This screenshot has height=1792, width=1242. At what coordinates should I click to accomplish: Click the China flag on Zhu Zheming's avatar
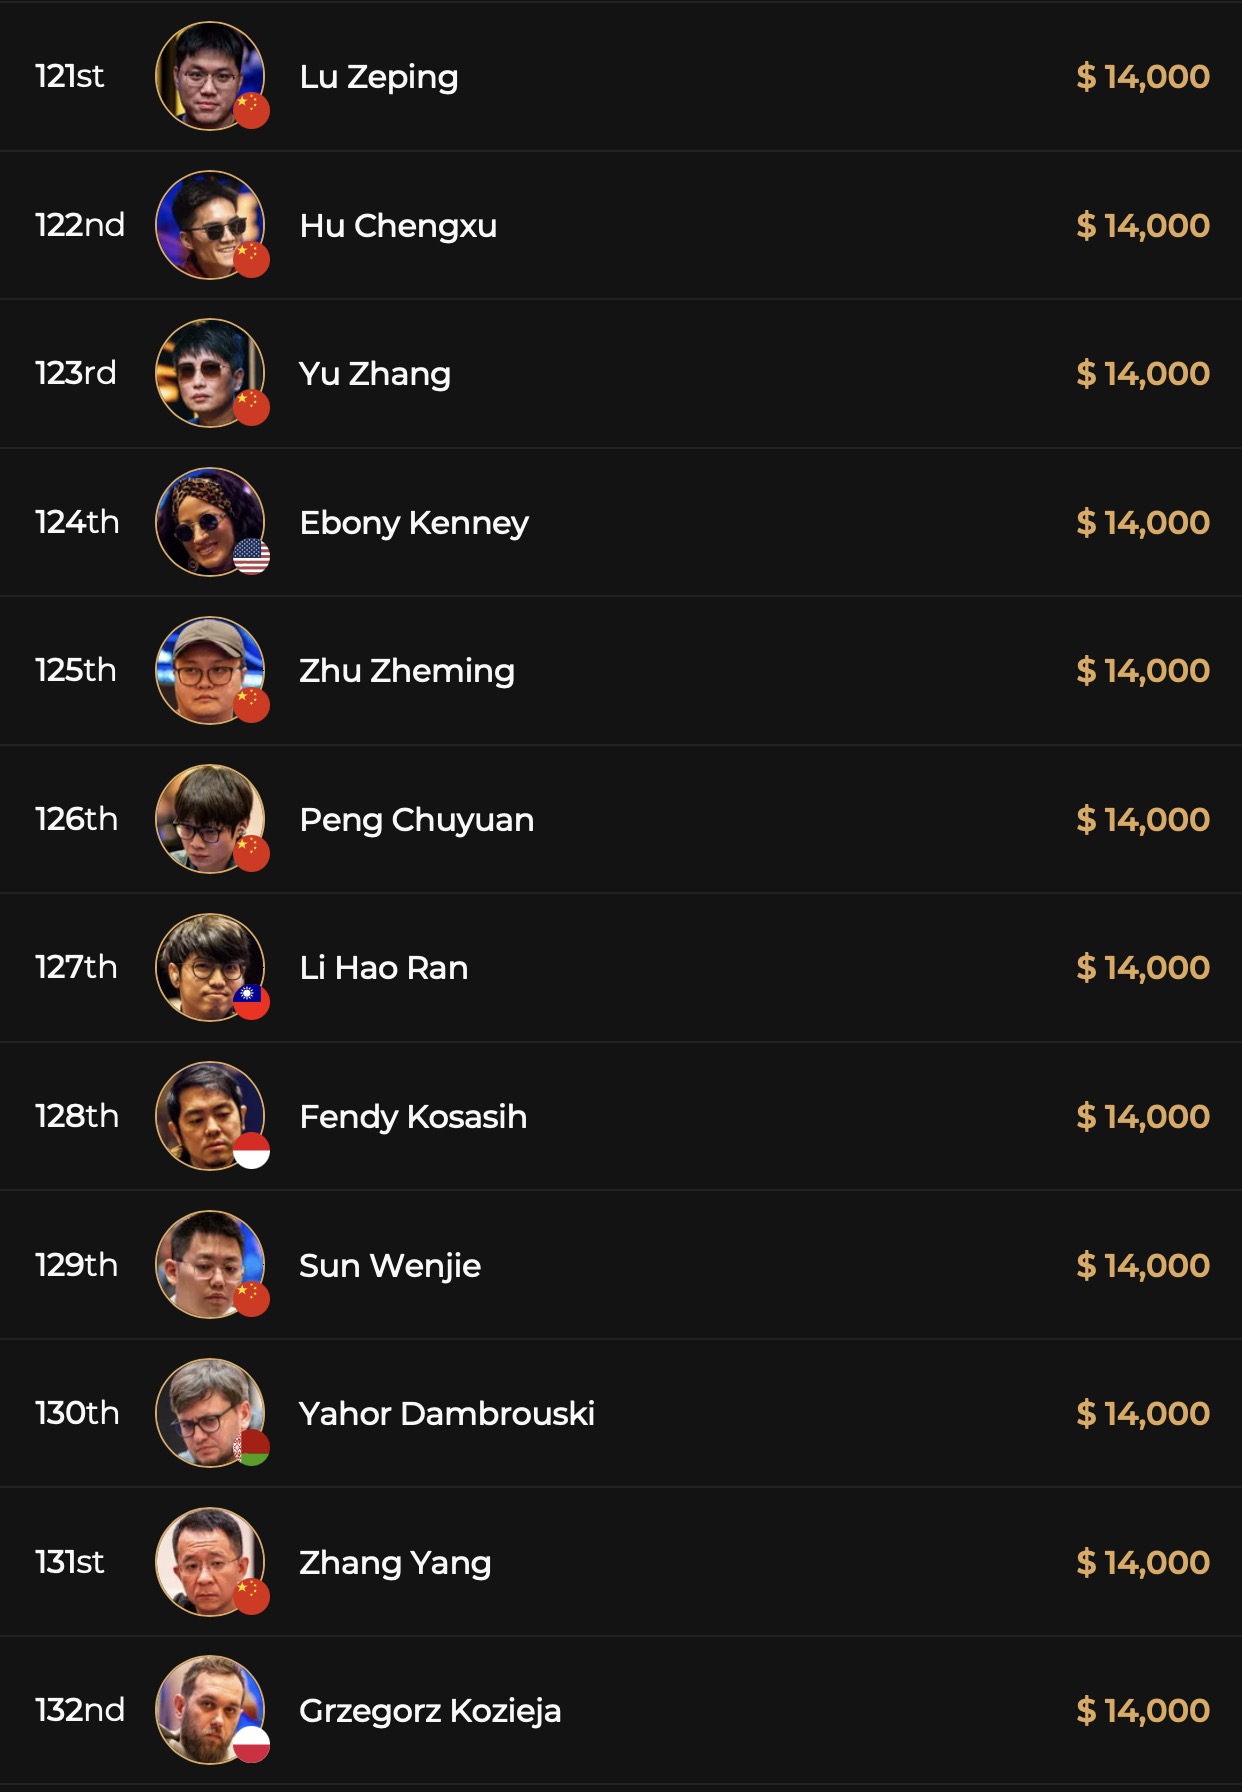(251, 704)
